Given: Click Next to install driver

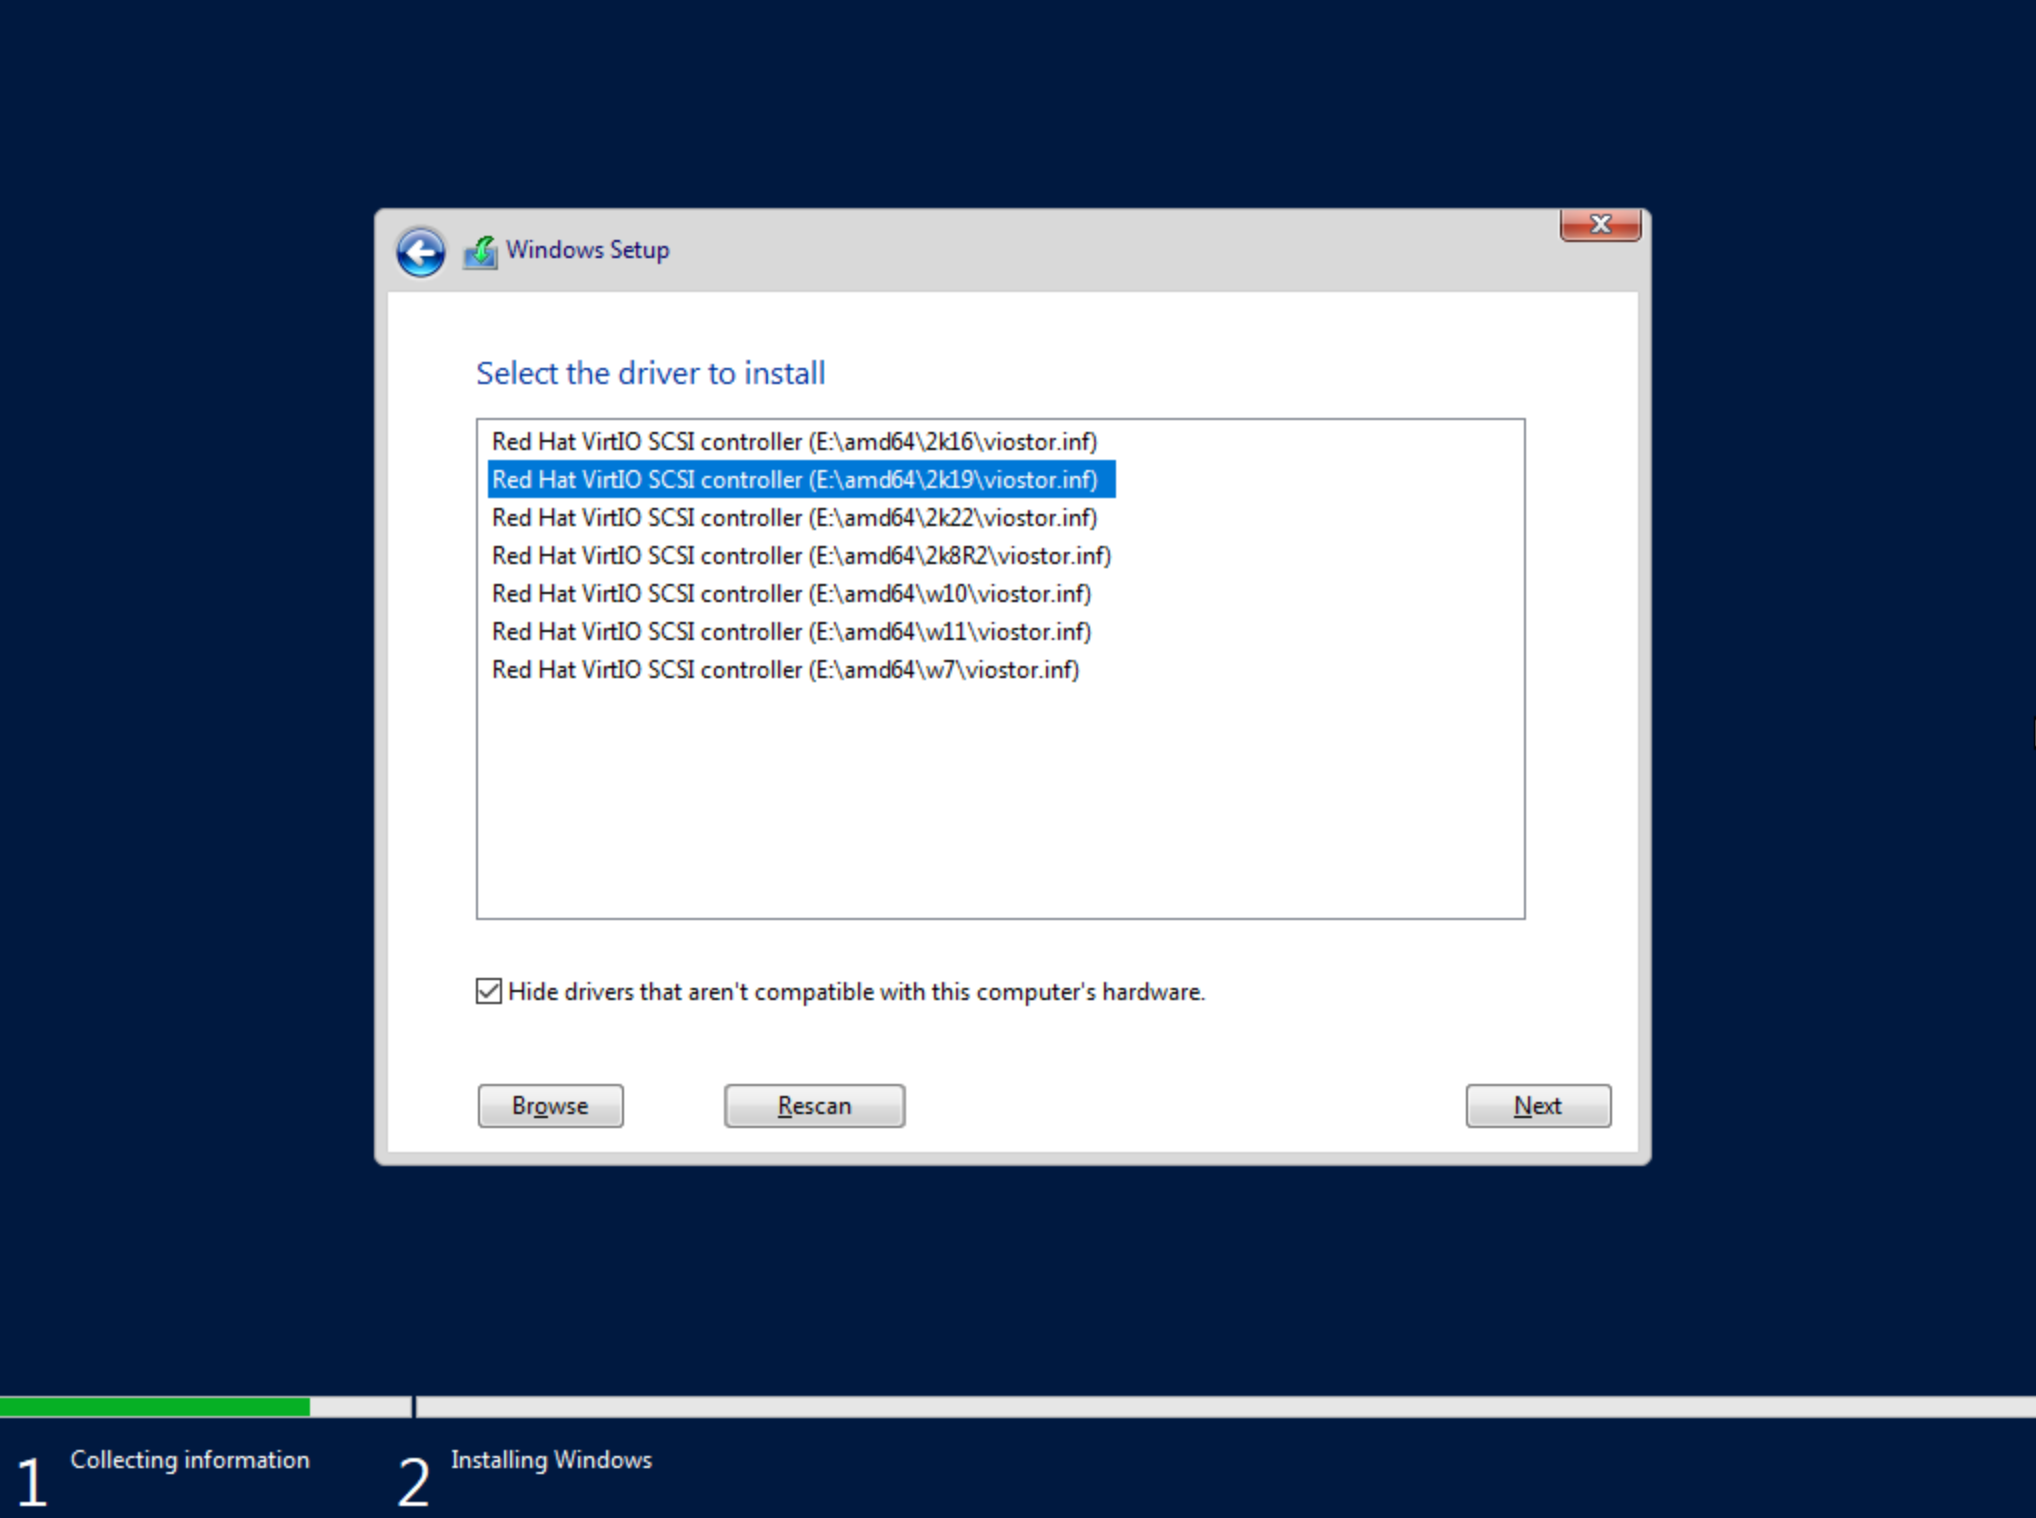Looking at the screenshot, I should [1537, 1106].
